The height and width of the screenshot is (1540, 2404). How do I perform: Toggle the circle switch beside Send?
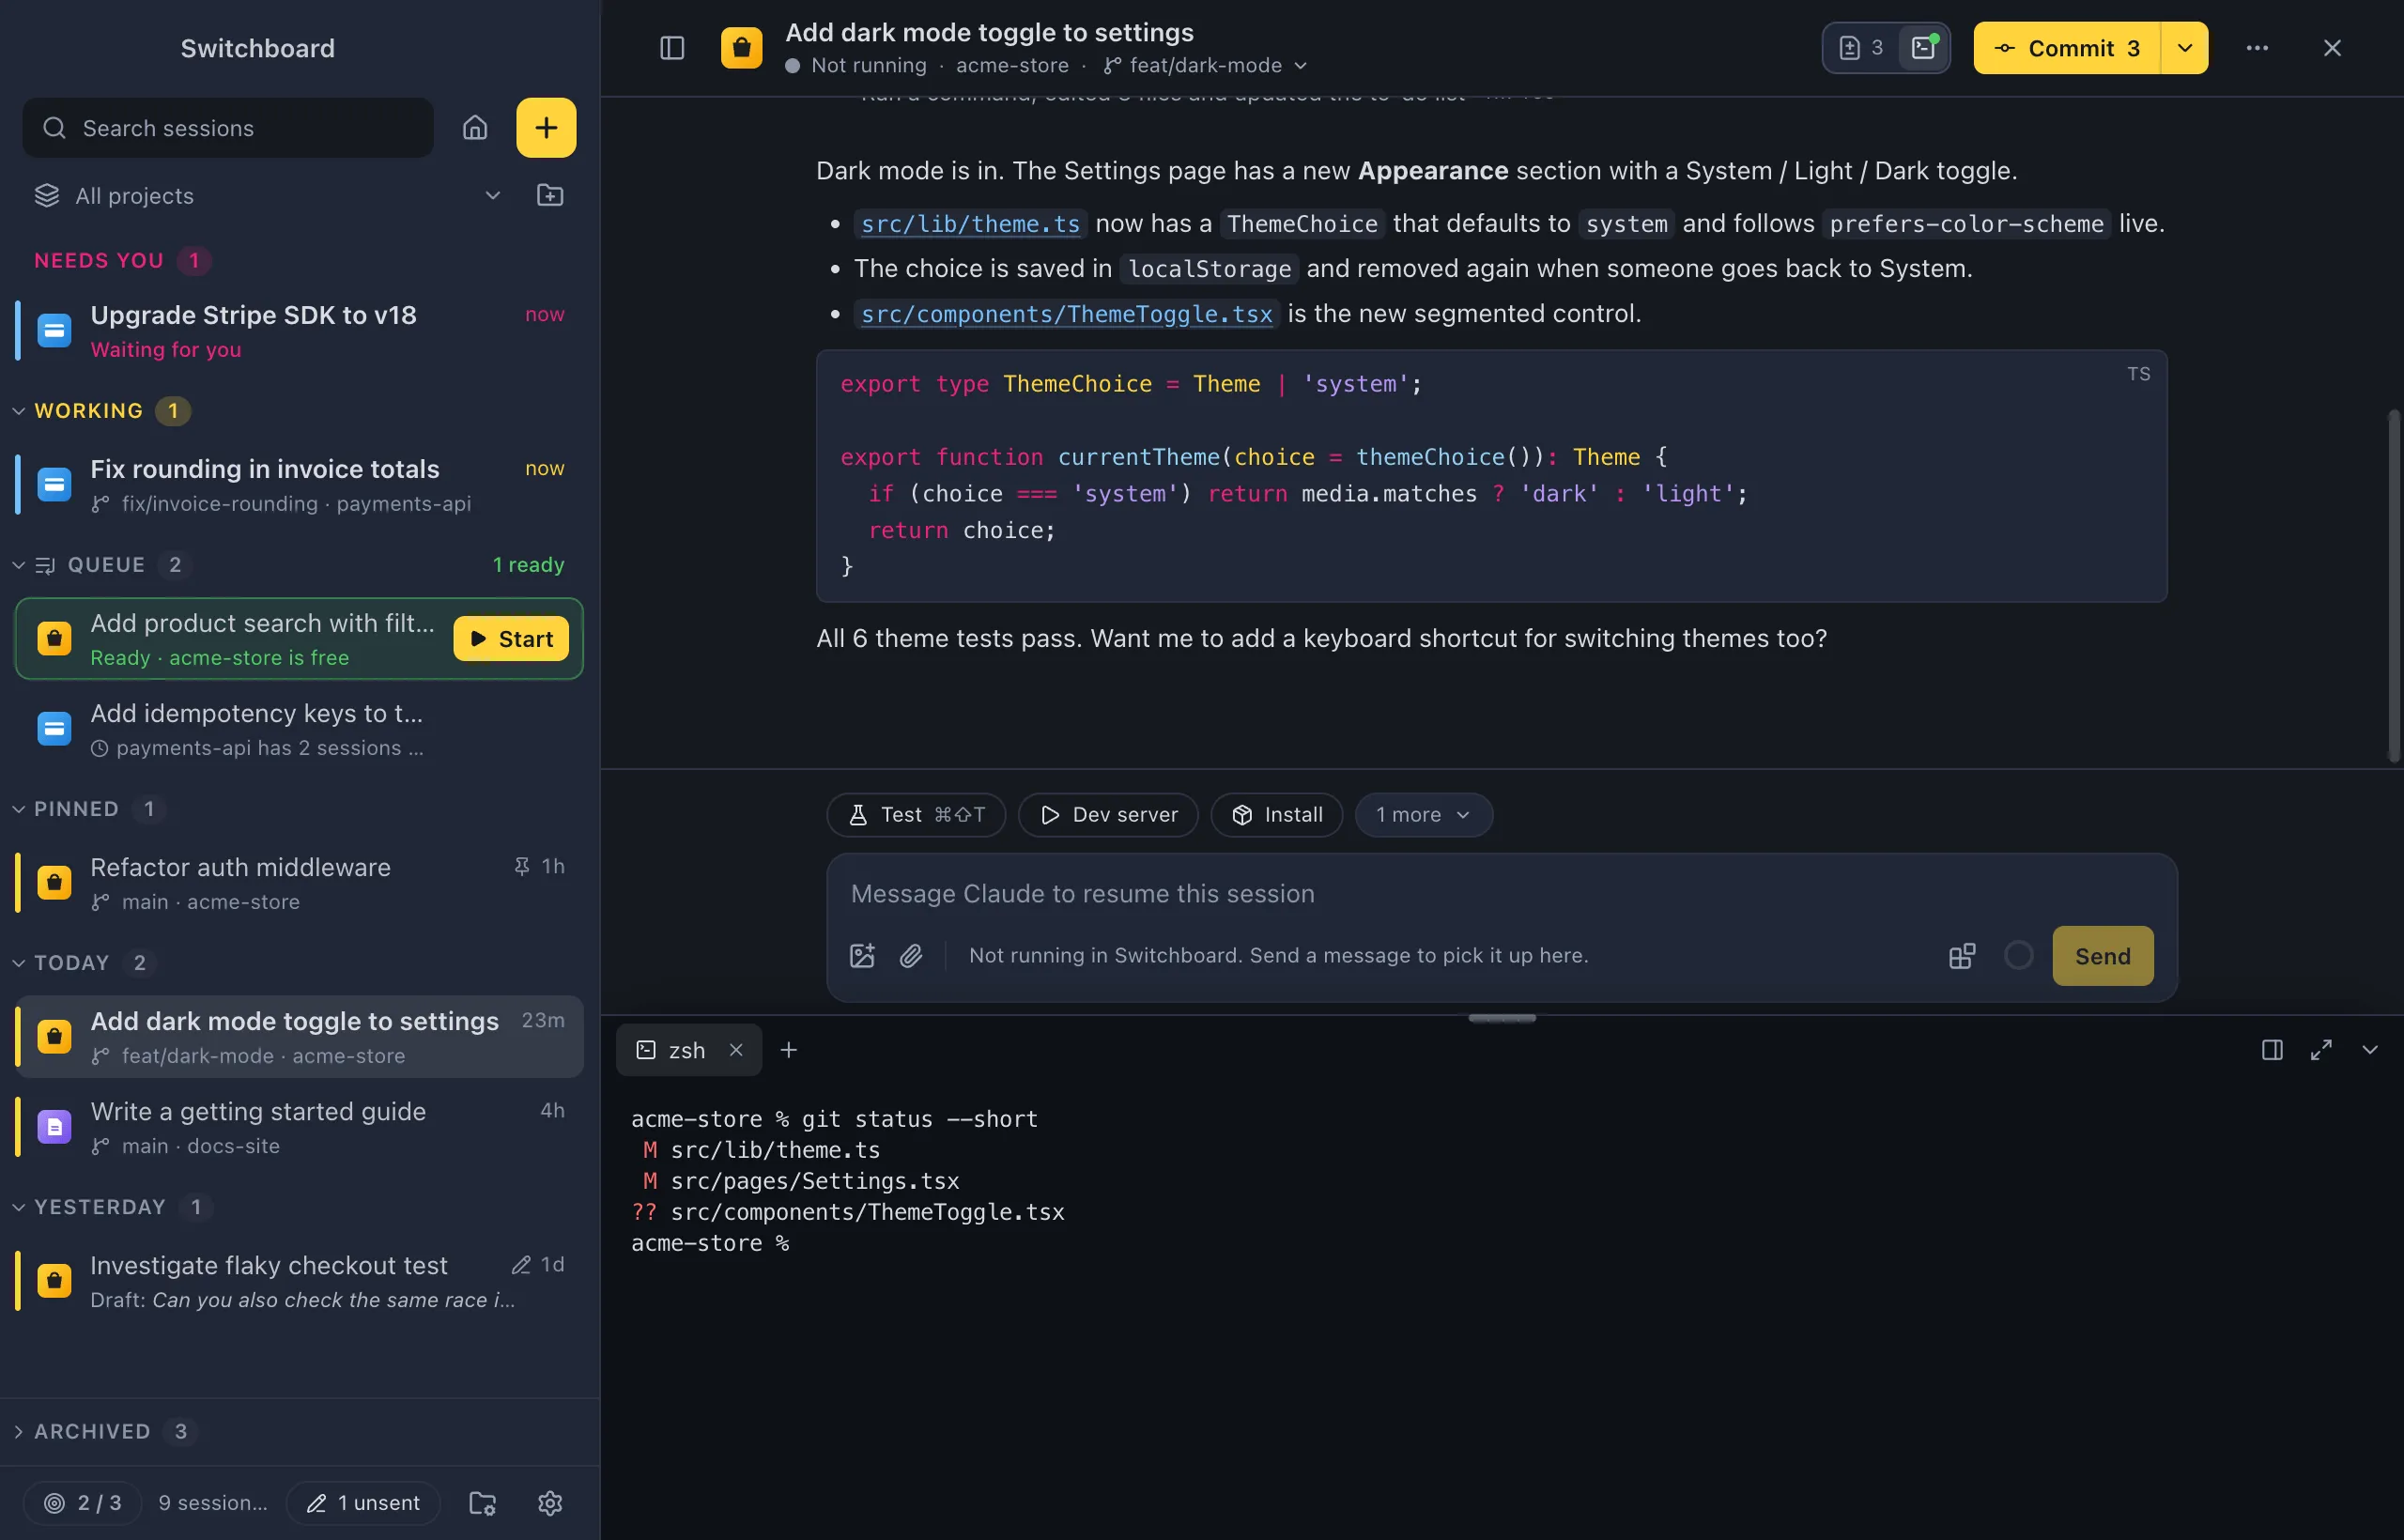(x=2019, y=955)
